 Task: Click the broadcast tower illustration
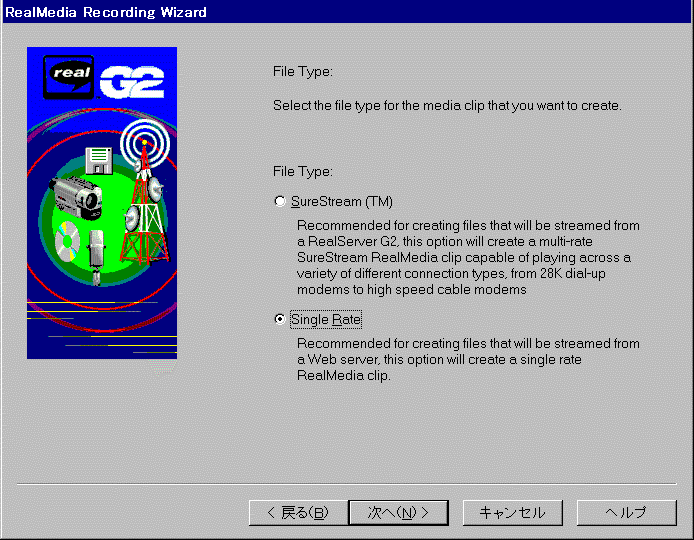(145, 192)
